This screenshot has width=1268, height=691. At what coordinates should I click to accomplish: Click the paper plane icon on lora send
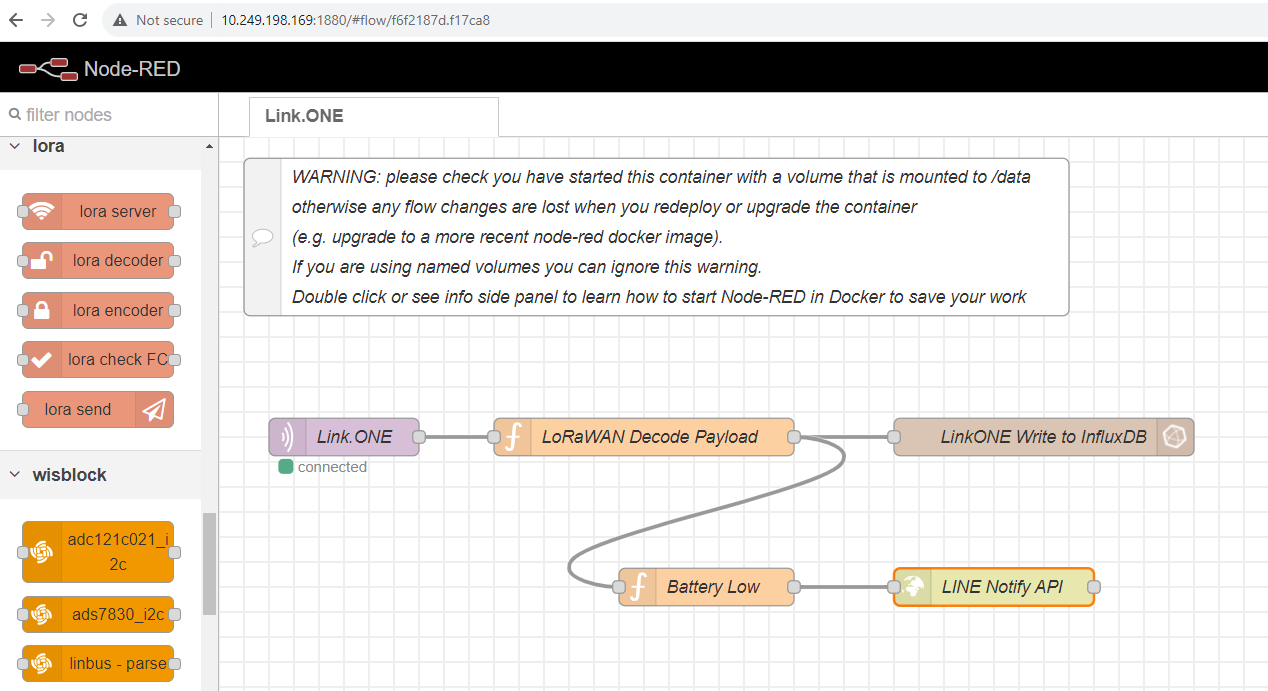pyautogui.click(x=154, y=410)
